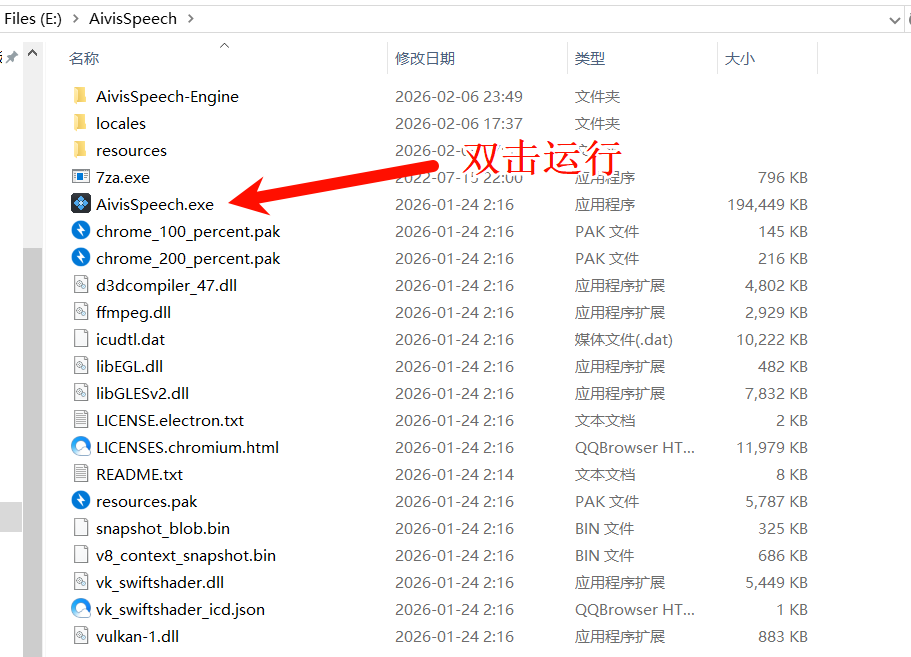Click the folder name AivisSpeech-Engine
This screenshot has height=657, width=911.
(x=167, y=96)
